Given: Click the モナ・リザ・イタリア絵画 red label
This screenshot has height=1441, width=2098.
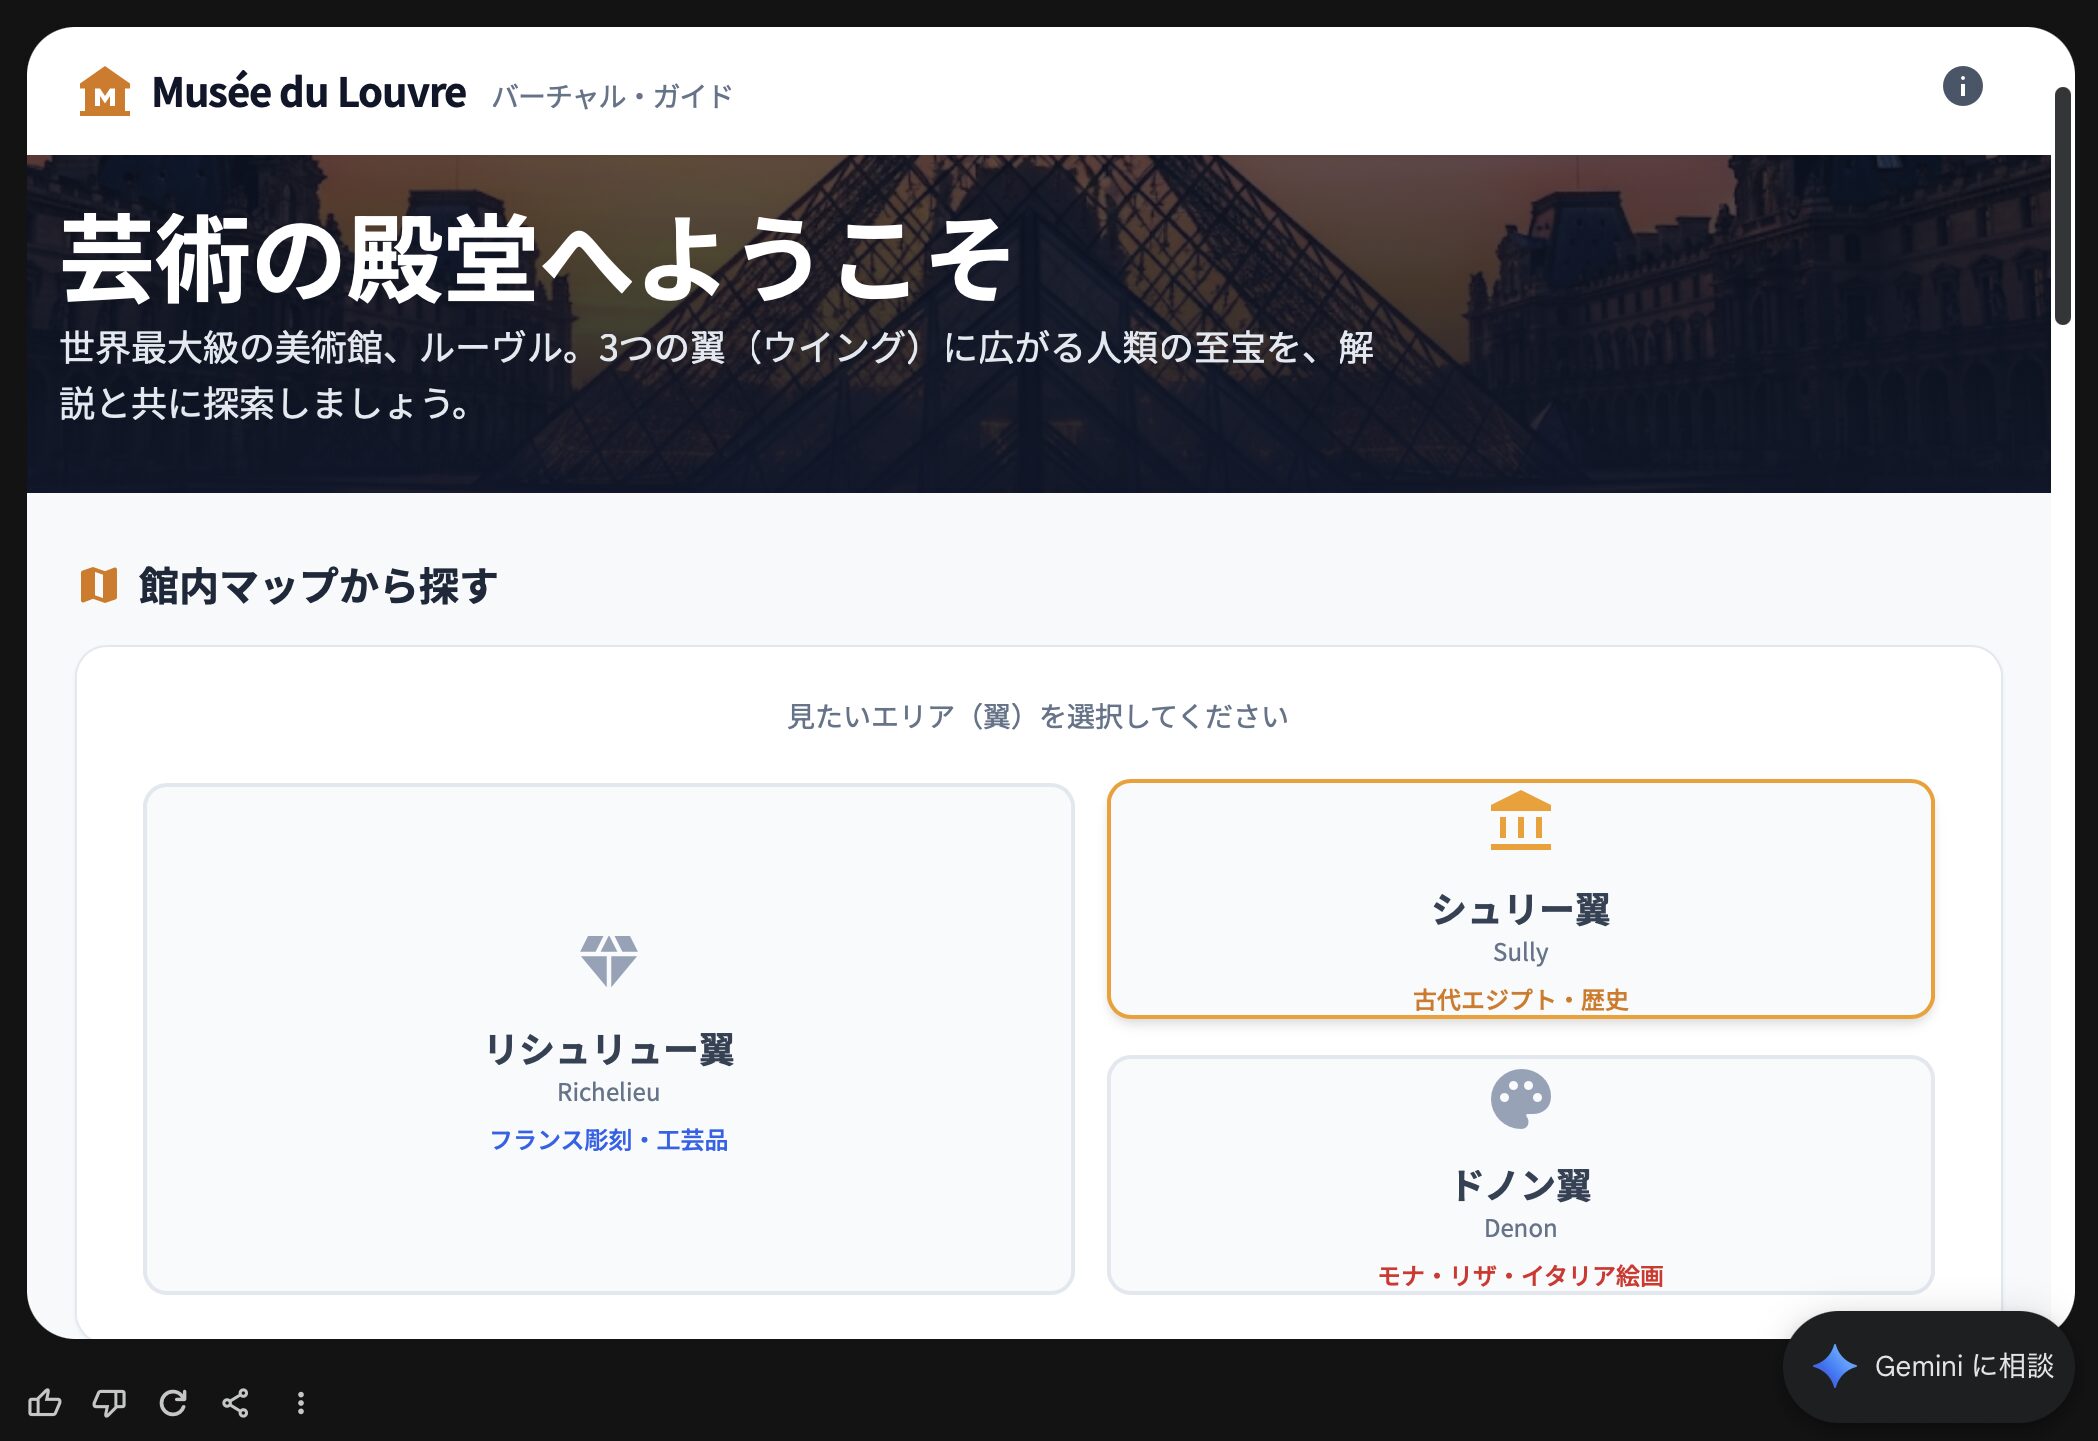Looking at the screenshot, I should (1520, 1276).
